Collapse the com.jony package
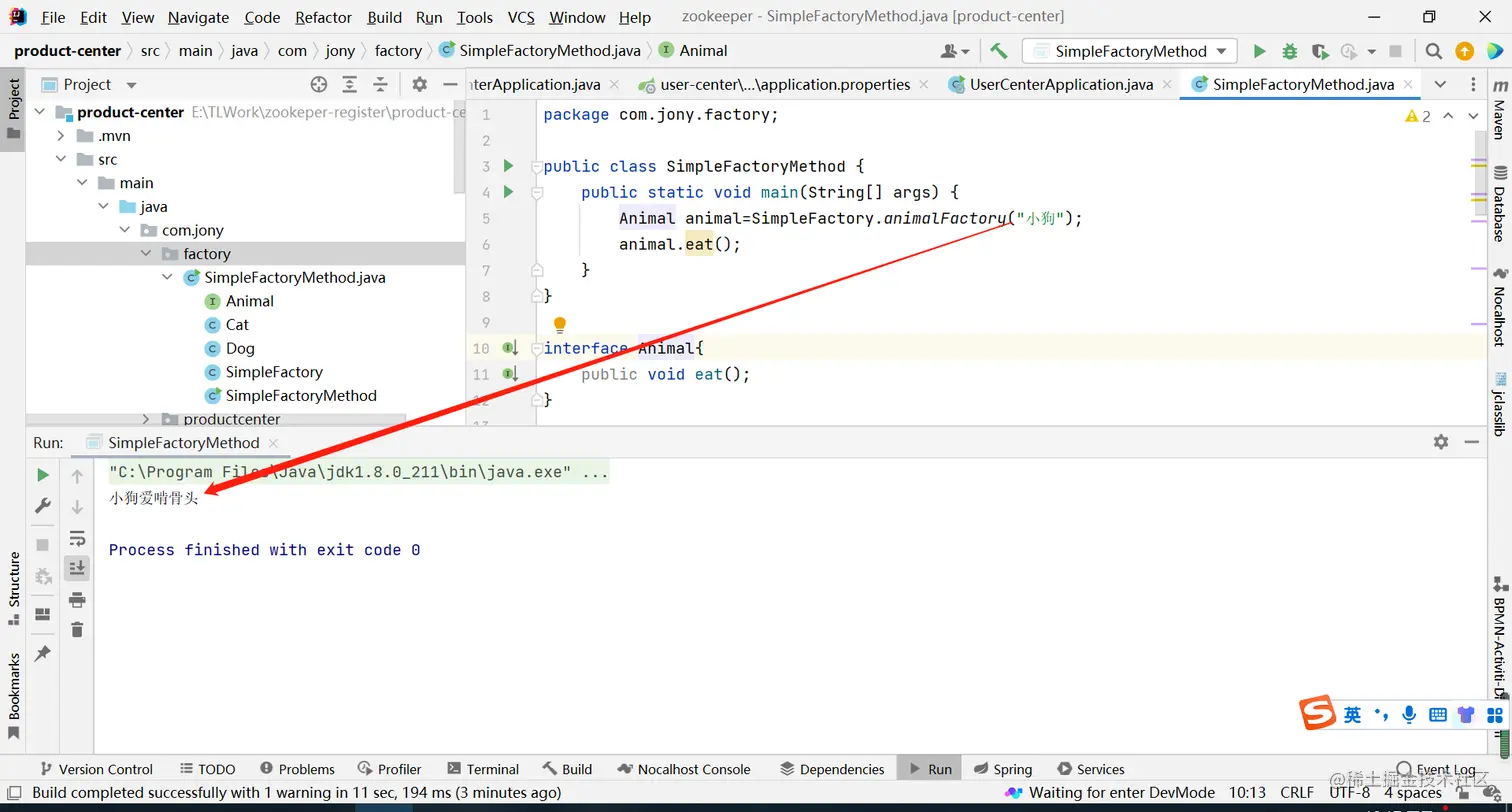This screenshot has width=1512, height=812. coord(124,230)
